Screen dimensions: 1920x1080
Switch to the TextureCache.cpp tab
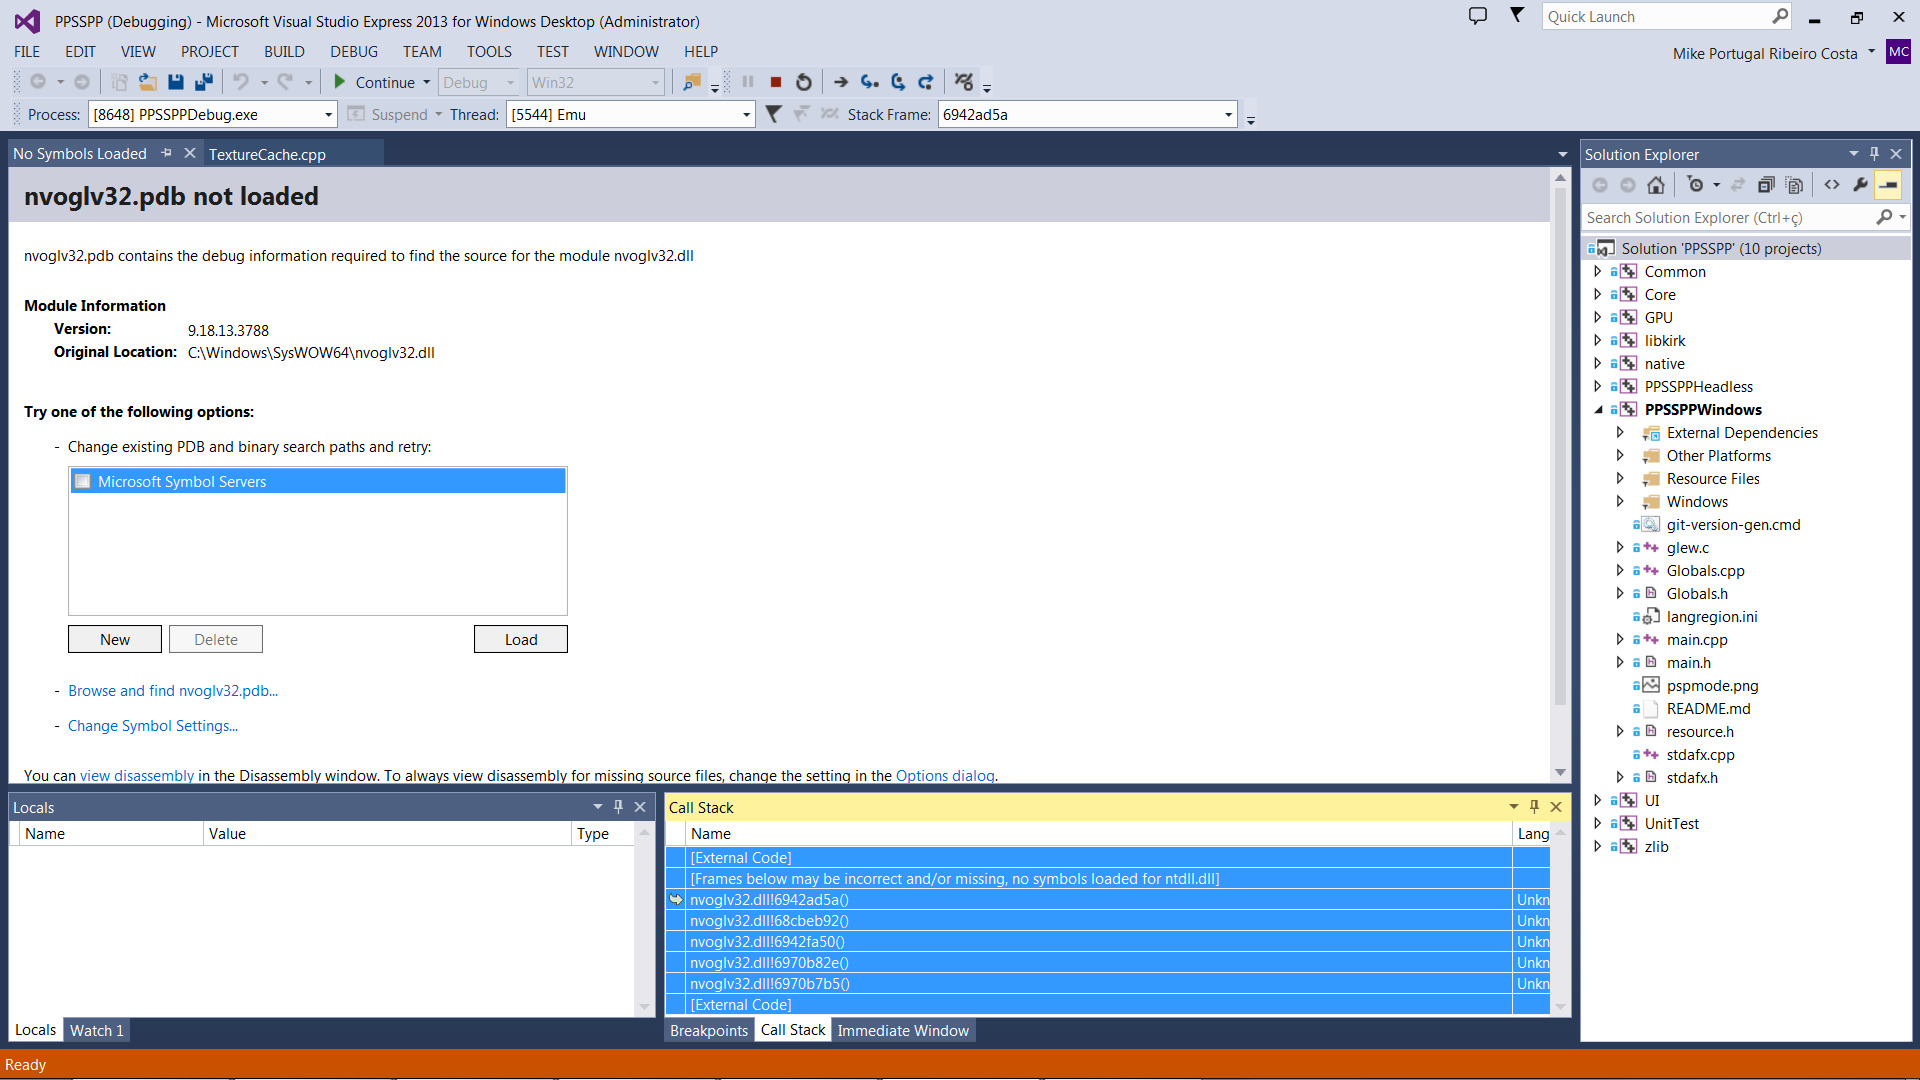267,154
